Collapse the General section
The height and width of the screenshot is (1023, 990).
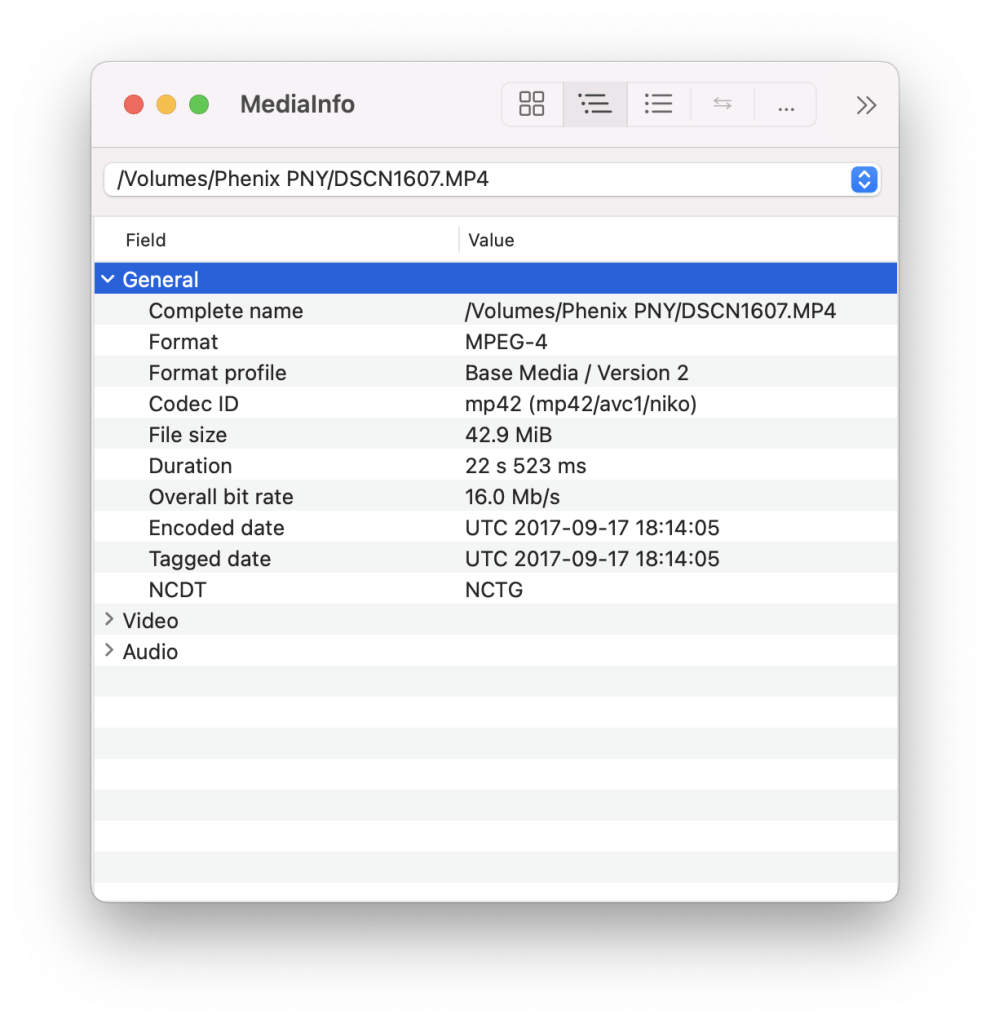tap(108, 279)
